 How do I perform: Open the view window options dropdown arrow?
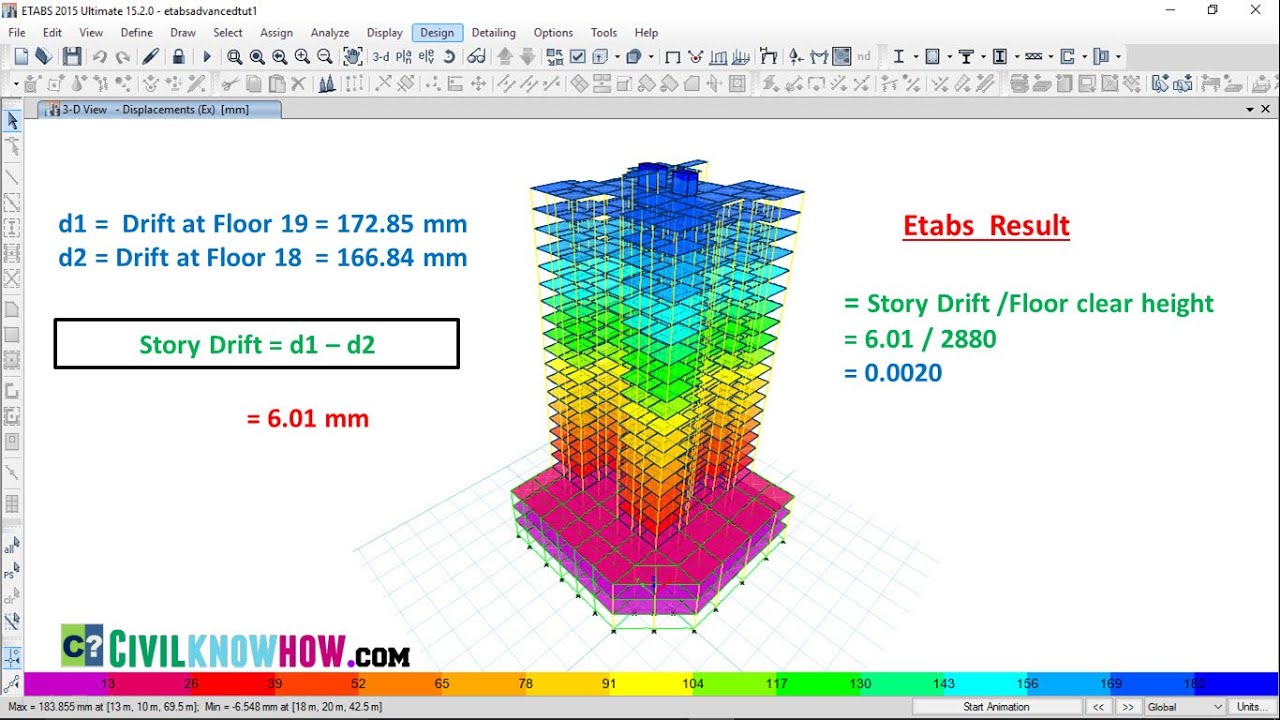pos(1250,109)
